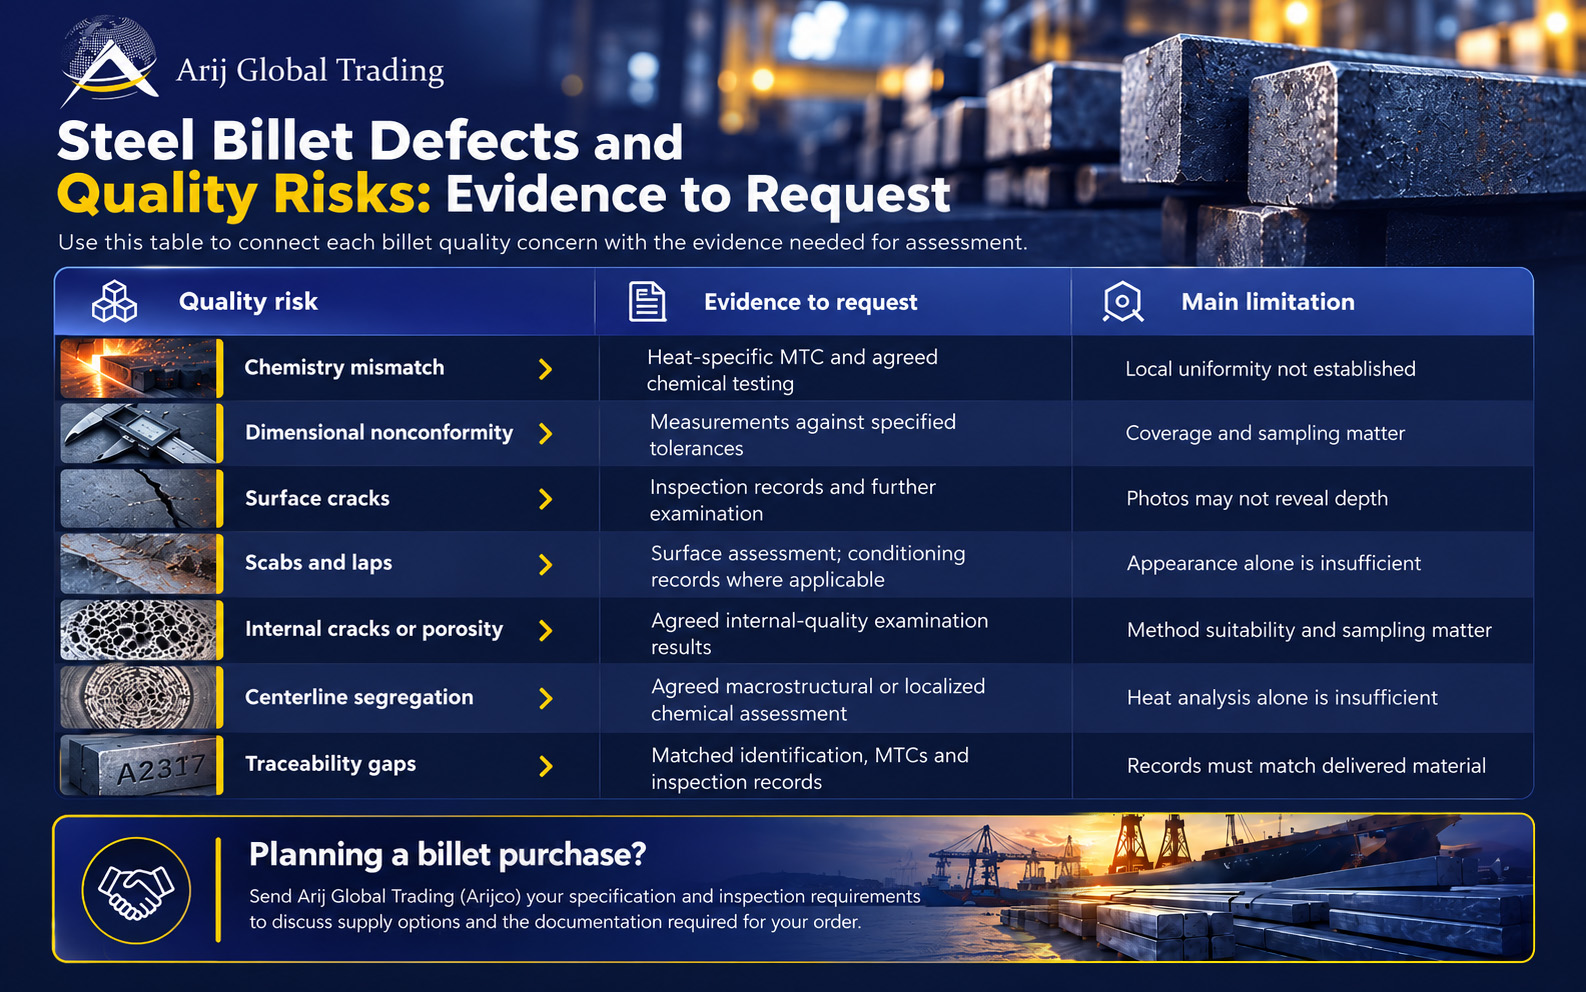This screenshot has height=992, width=1586.
Task: Click the cubes icon beside Quality risk
Action: [114, 301]
